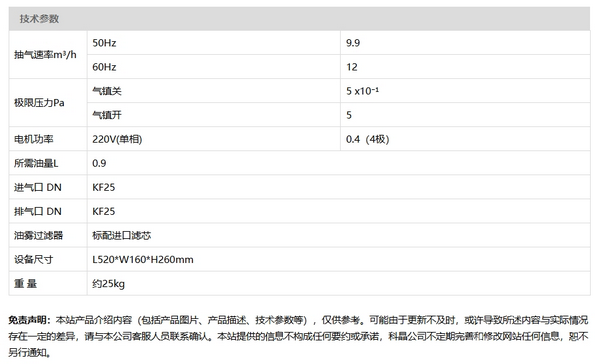Click the 5 x10⁻¹ value
This screenshot has height=364, width=600.
pos(362,91)
